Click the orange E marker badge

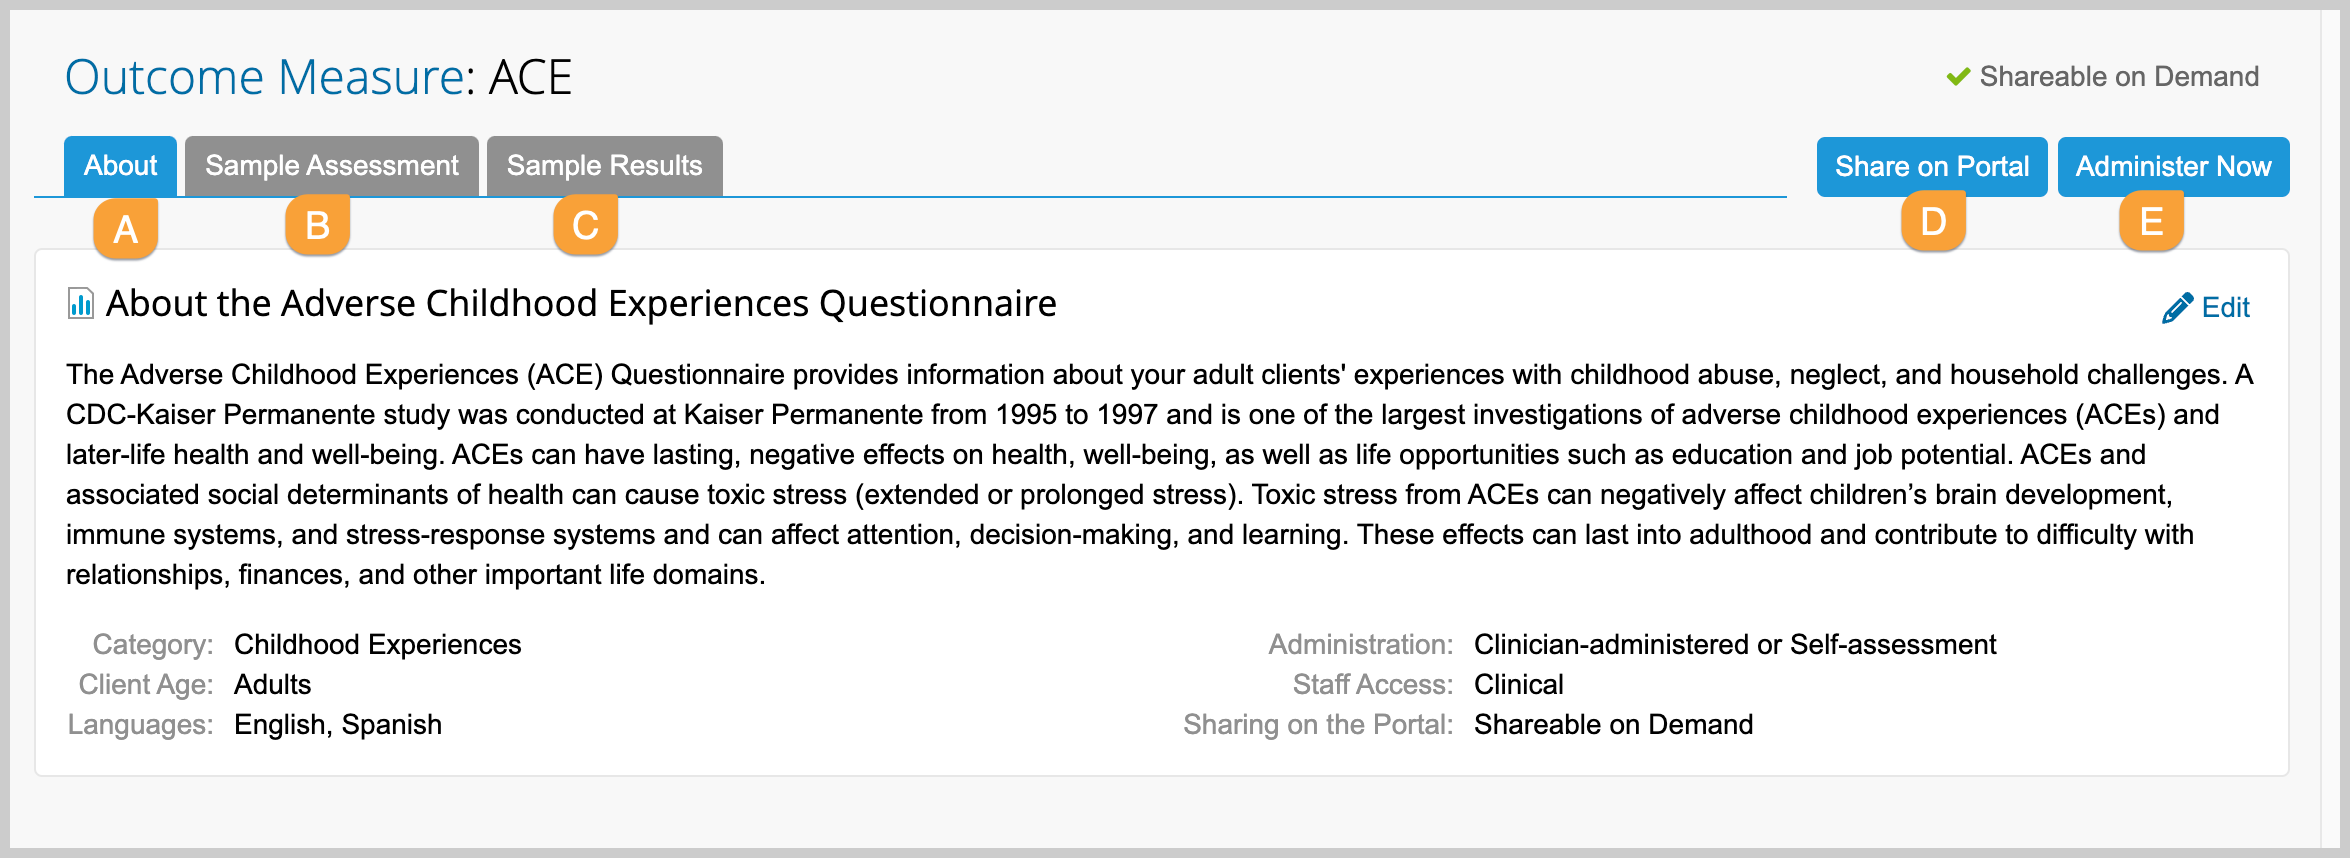coord(2151,221)
